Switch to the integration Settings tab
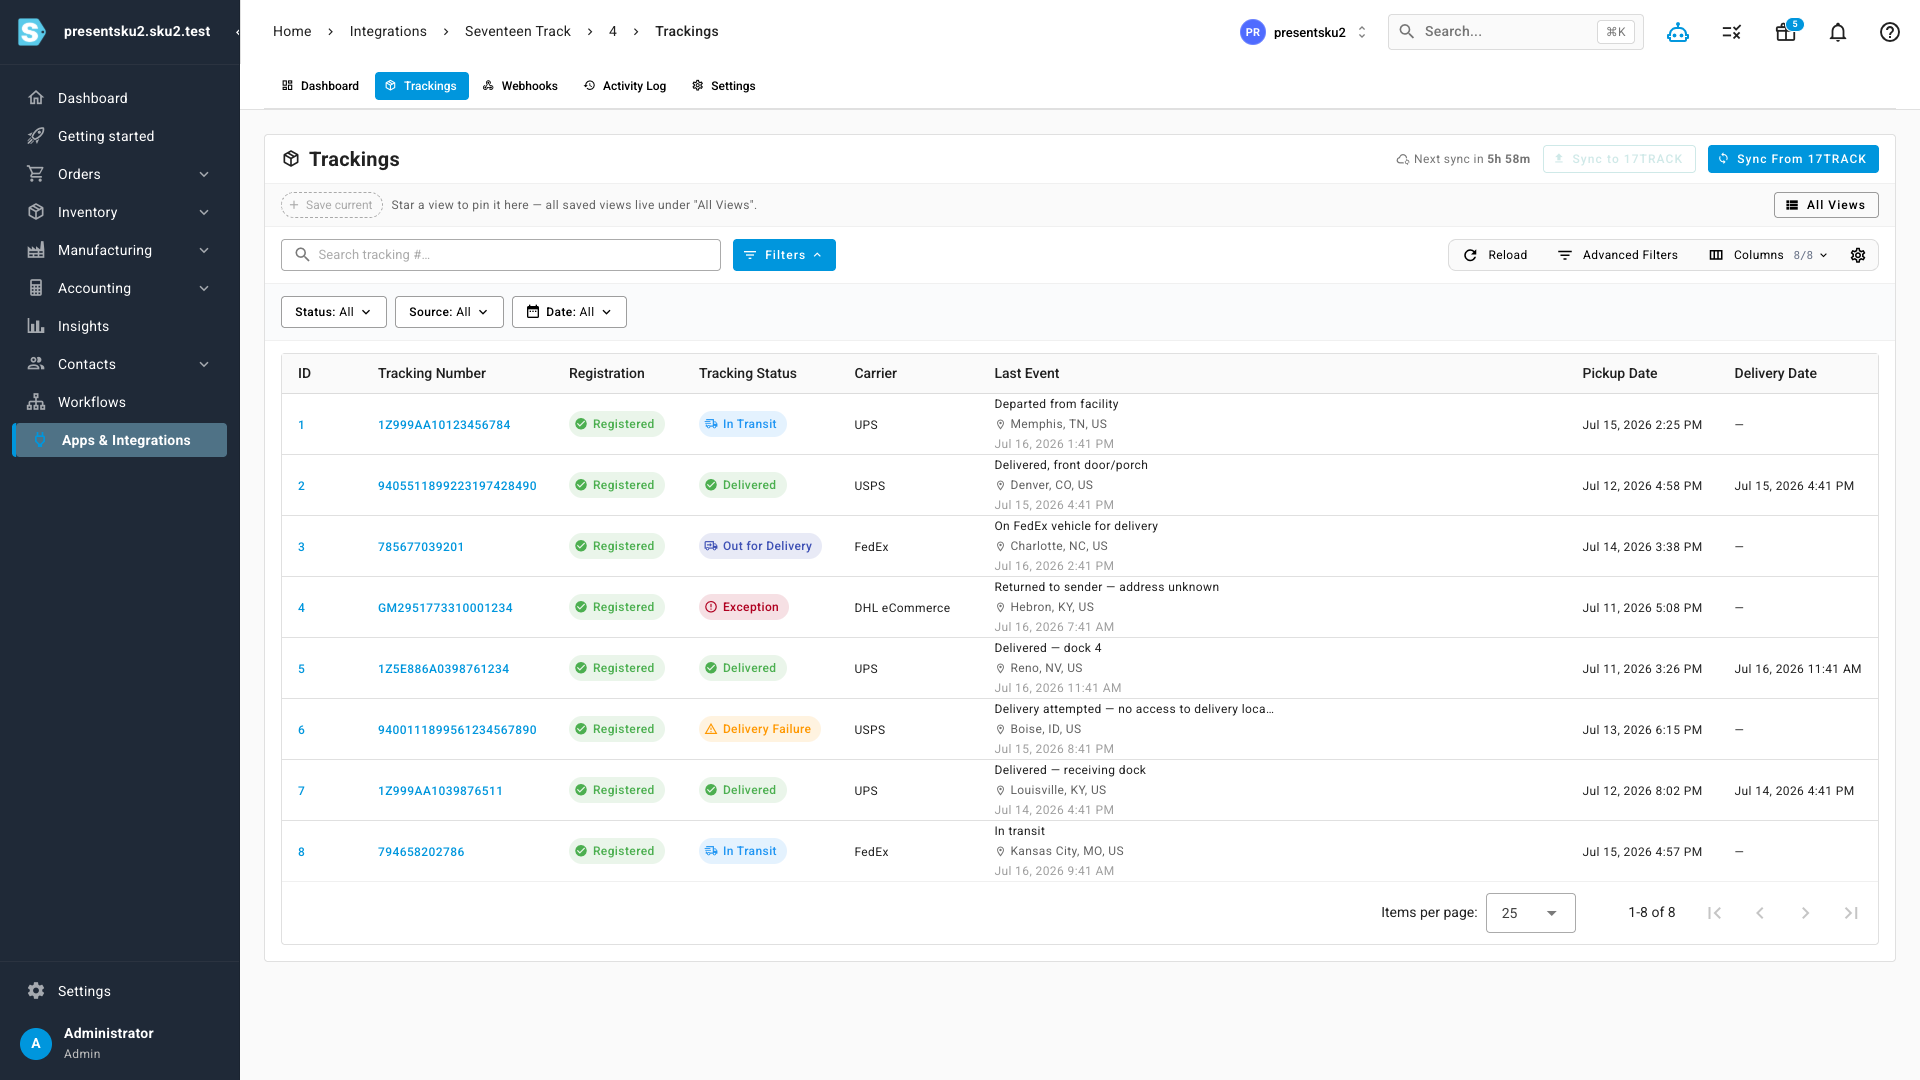 point(724,86)
